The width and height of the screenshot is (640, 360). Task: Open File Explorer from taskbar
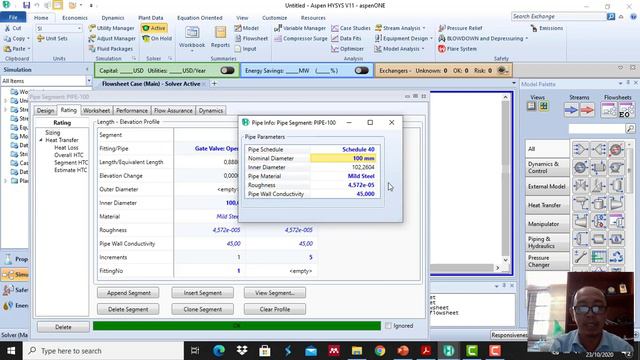pyautogui.click(x=357, y=351)
